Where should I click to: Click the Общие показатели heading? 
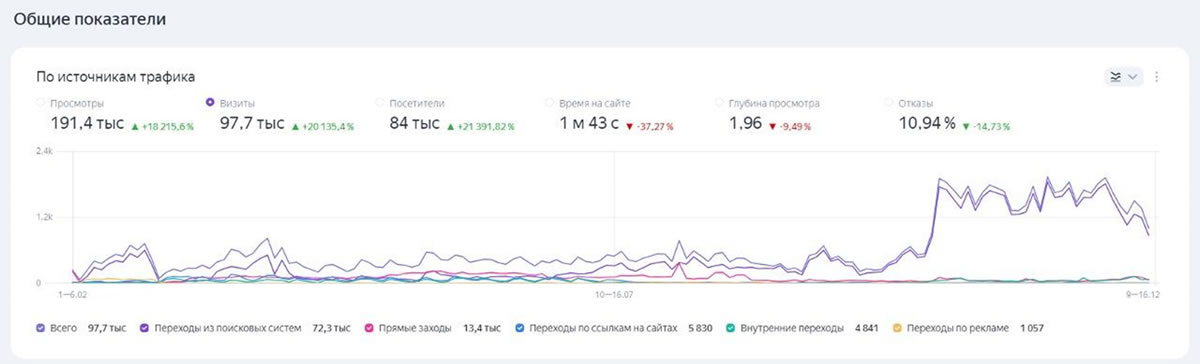[x=90, y=19]
